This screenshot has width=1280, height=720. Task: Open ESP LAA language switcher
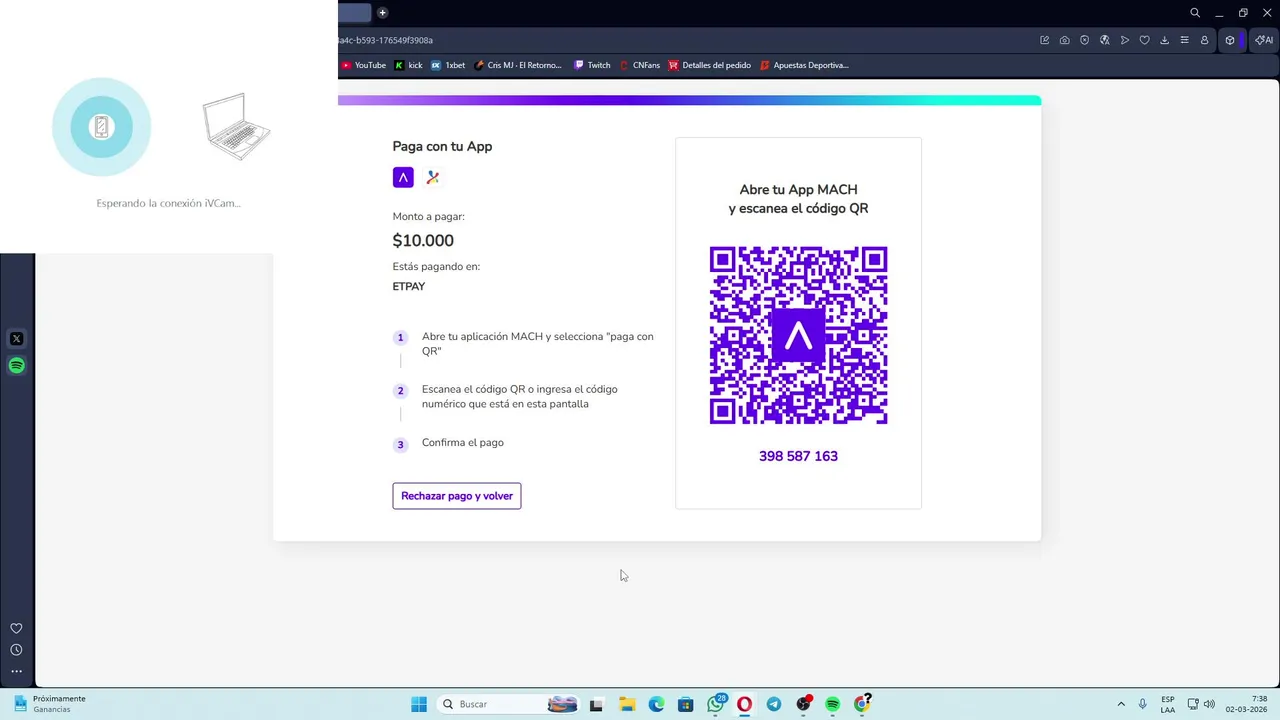pos(1168,704)
